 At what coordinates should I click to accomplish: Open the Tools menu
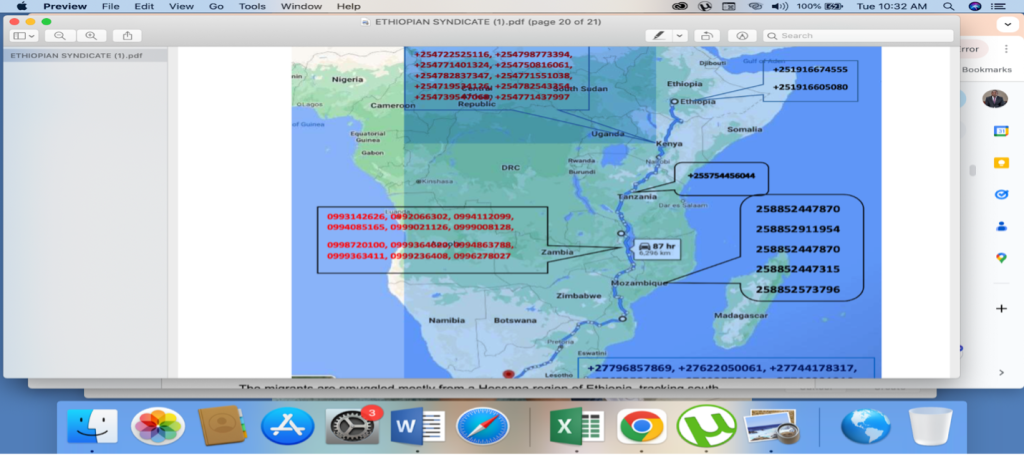252,6
